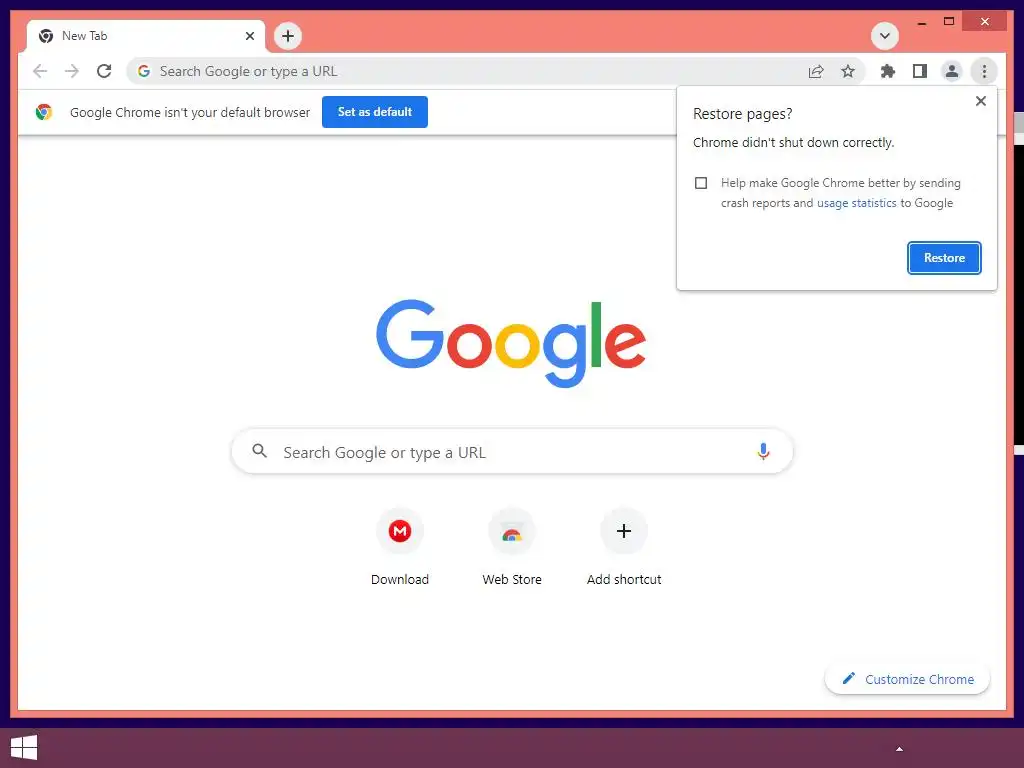Check the crash reports checkbox

pos(701,183)
